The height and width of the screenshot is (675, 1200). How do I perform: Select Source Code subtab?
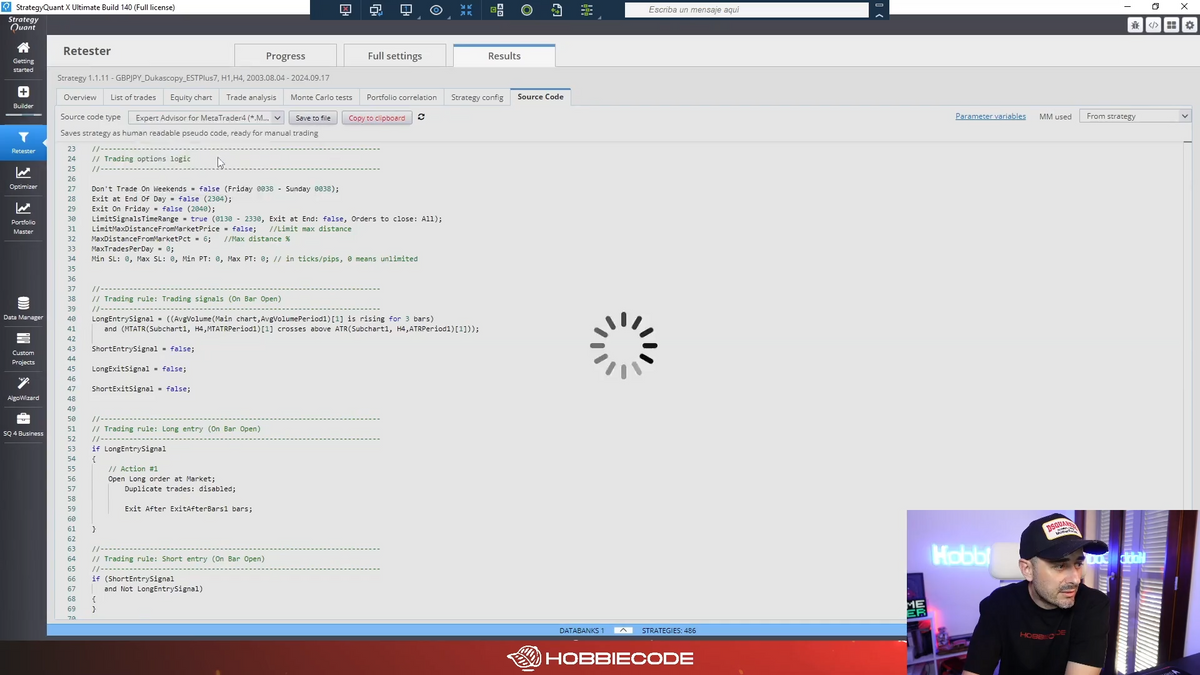540,97
